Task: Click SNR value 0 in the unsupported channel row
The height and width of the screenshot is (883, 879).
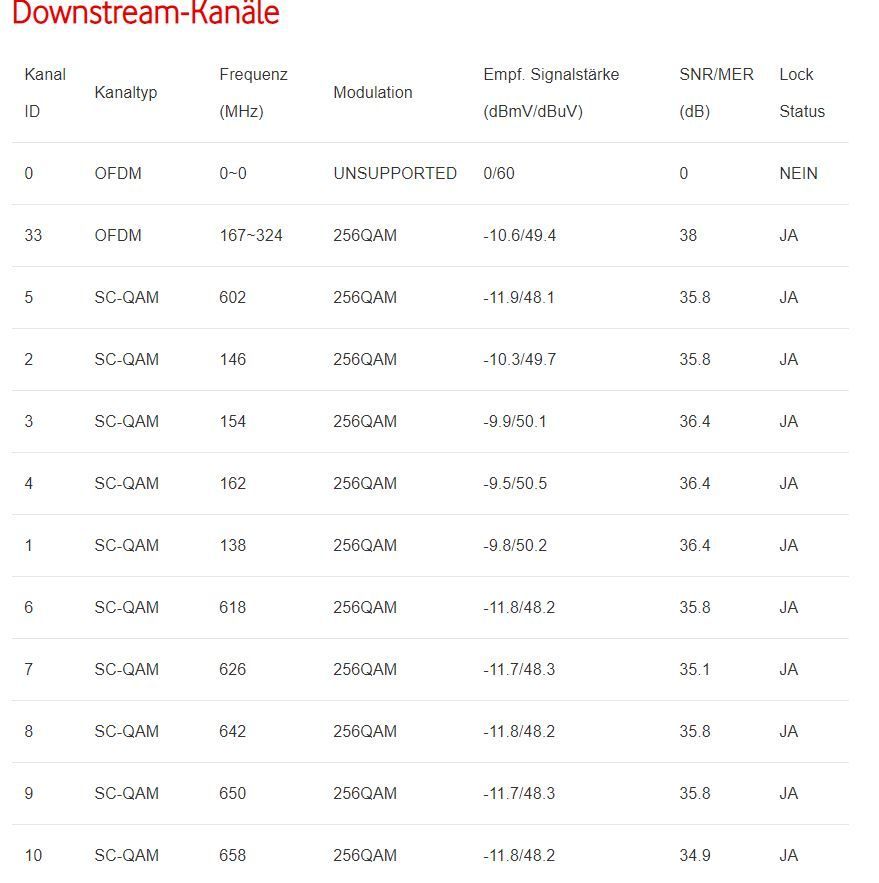Action: [684, 173]
